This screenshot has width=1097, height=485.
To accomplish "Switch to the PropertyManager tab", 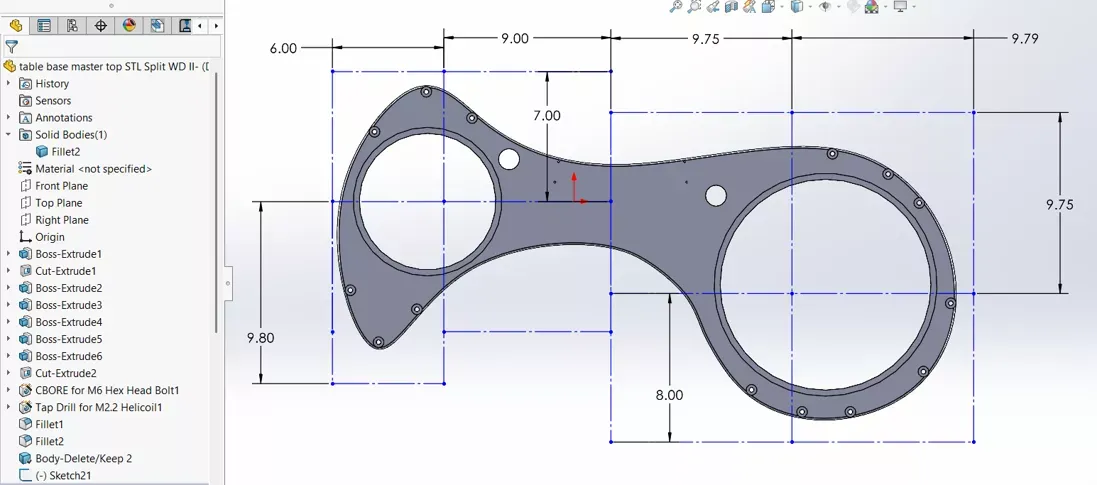I will pyautogui.click(x=44, y=26).
